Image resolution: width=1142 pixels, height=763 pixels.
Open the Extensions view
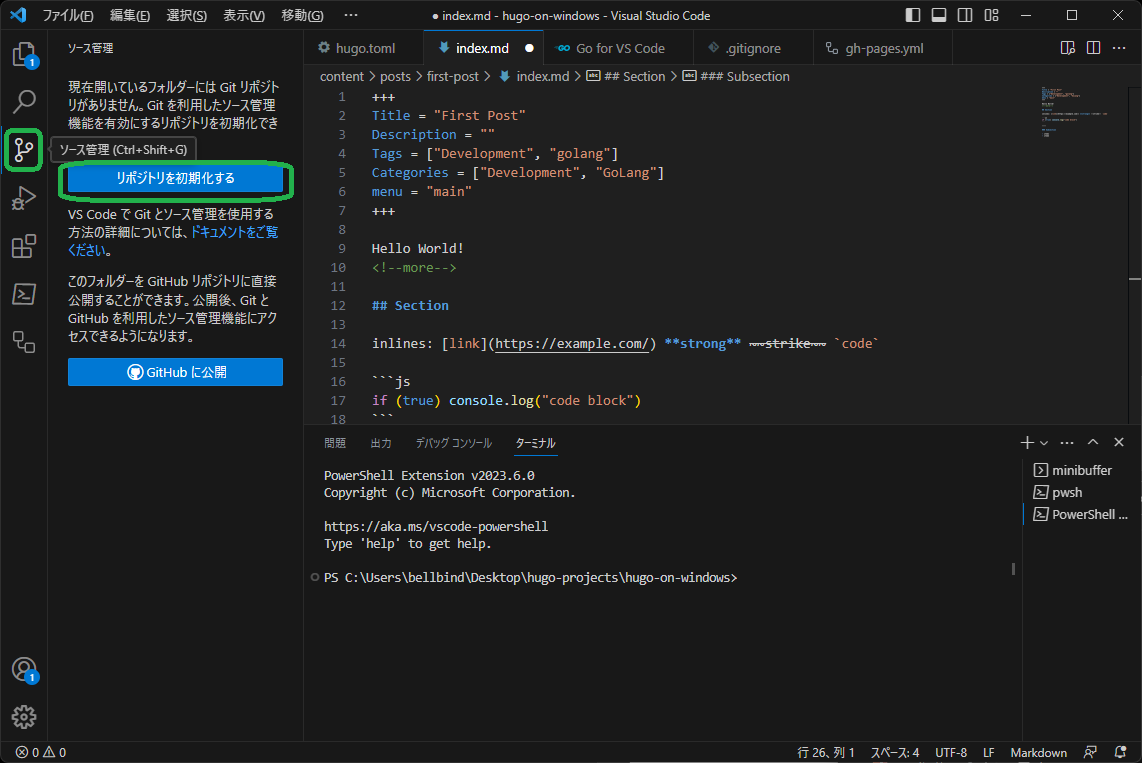(24, 246)
